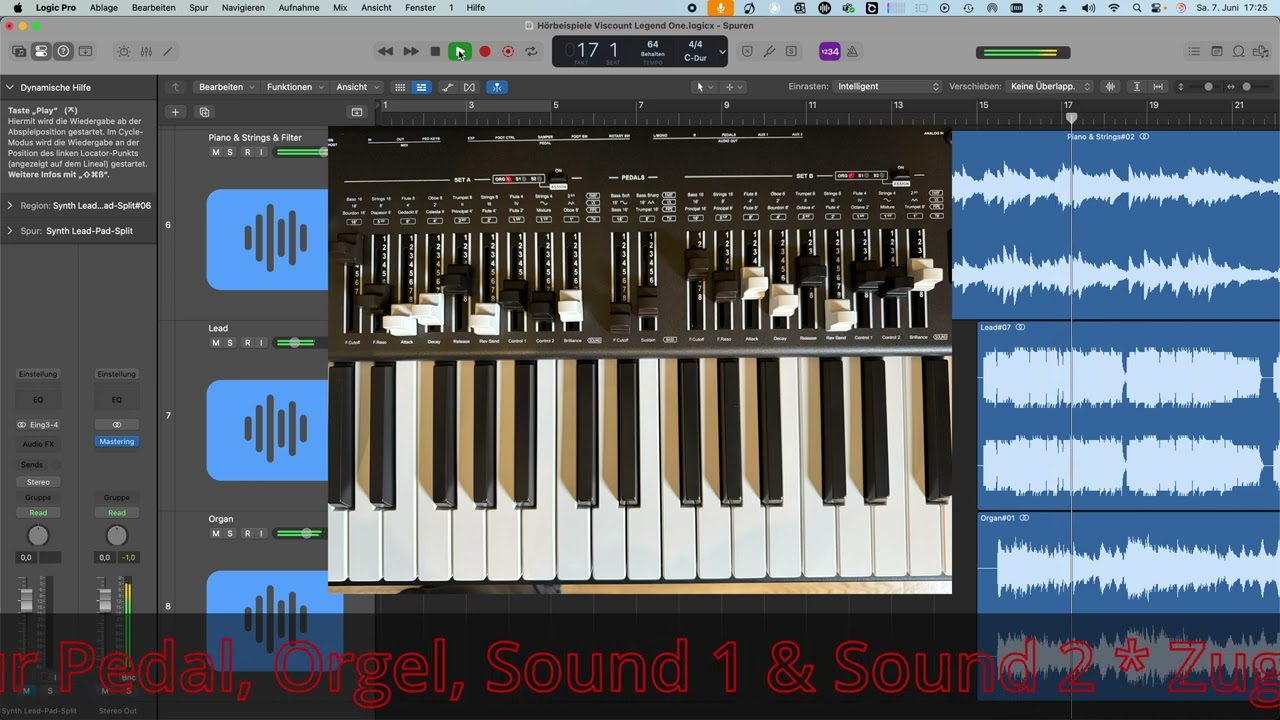Record-enable the Organ track
The image size is (1280, 720).
[247, 534]
